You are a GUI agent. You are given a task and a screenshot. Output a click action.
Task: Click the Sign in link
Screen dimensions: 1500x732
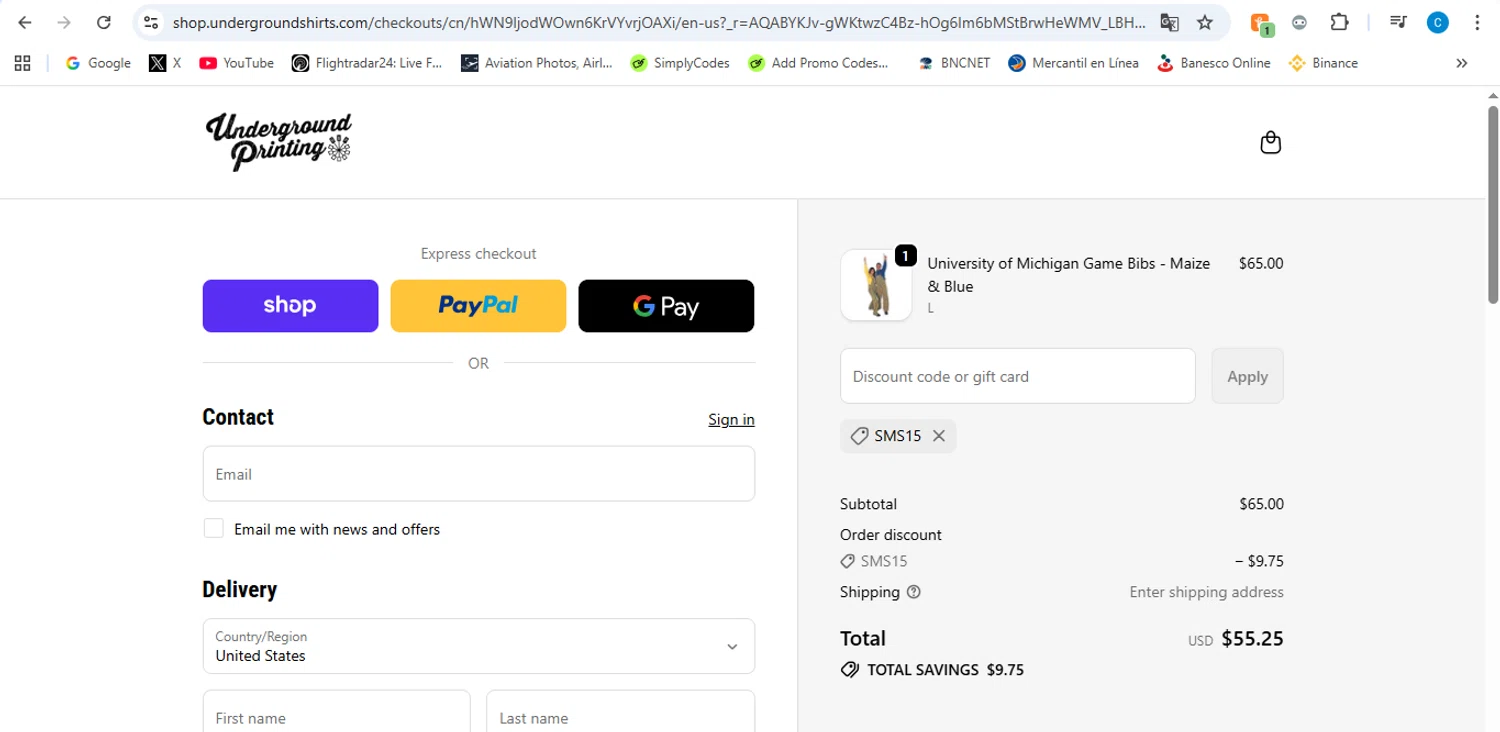[x=731, y=419]
